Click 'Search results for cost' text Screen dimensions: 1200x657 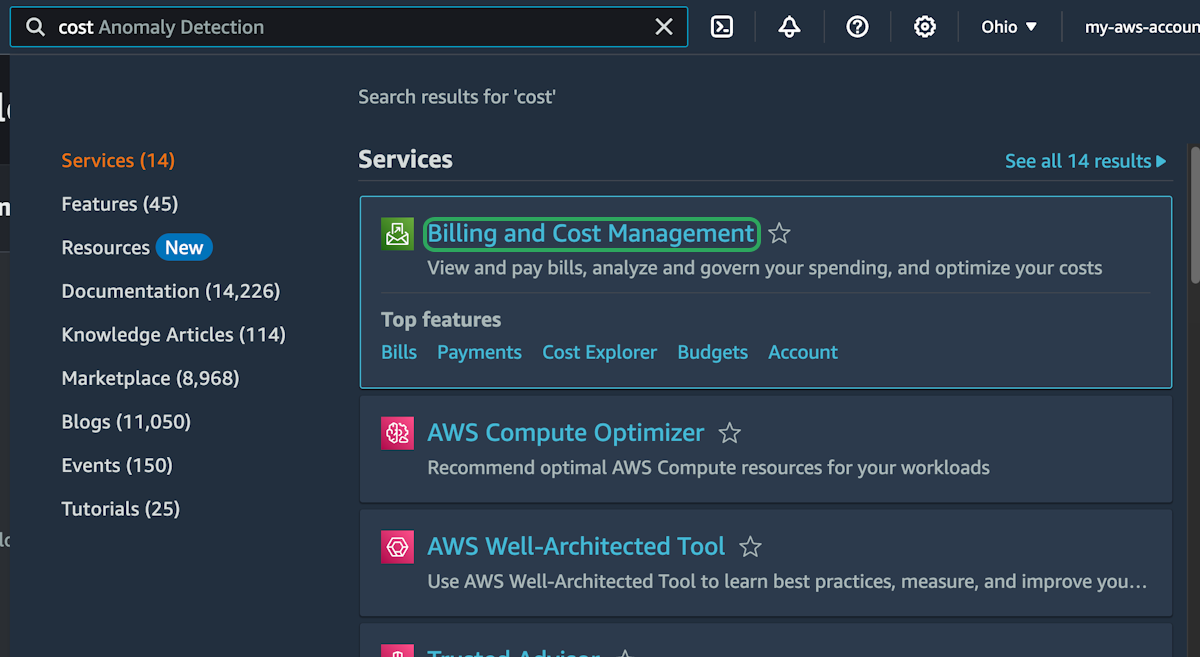point(457,97)
